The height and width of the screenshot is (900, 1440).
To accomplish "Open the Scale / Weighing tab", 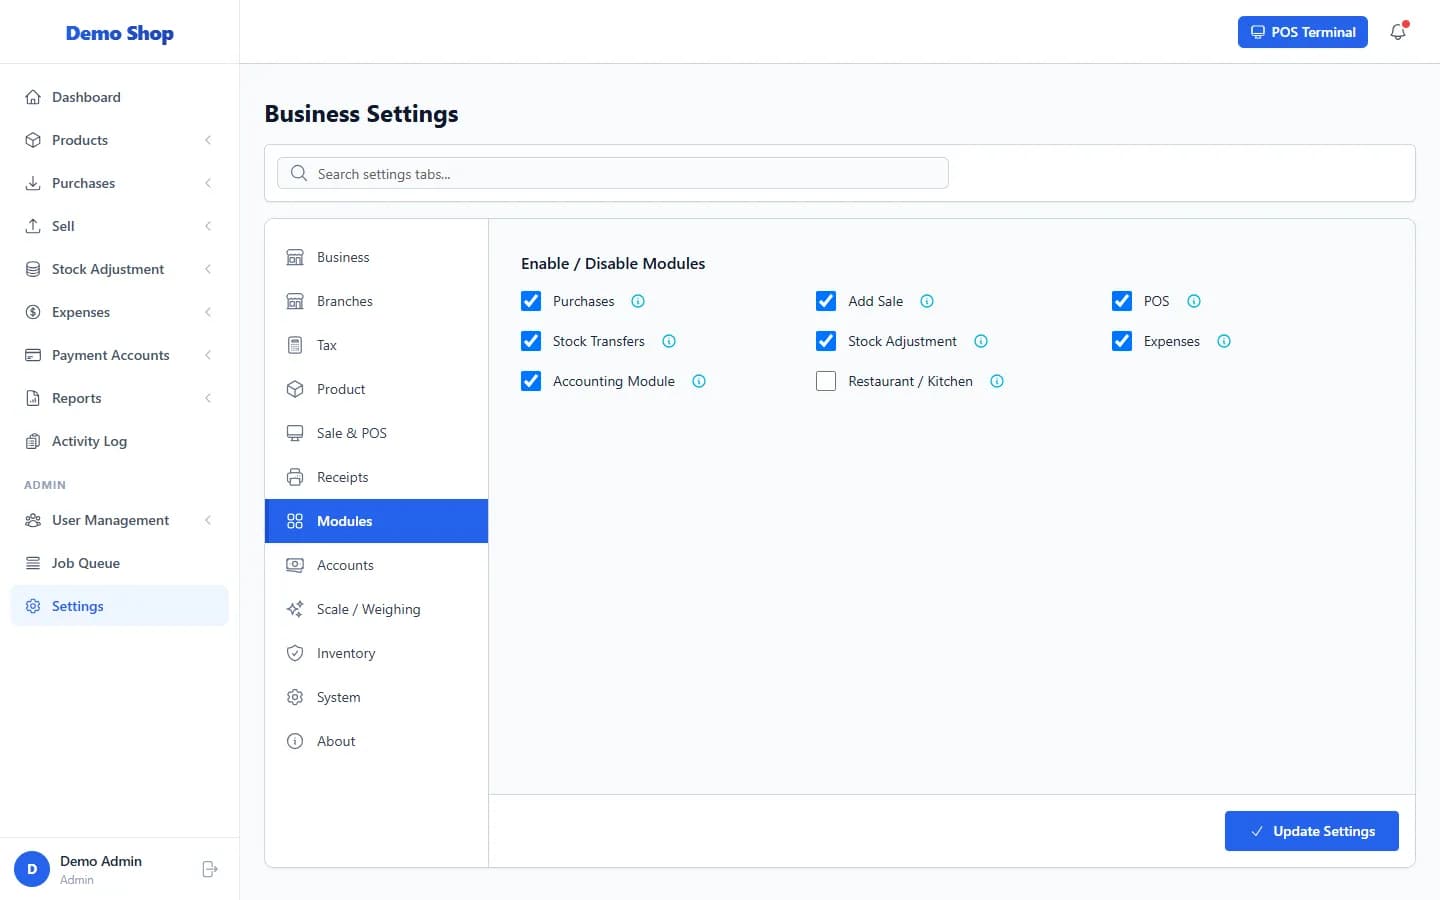I will [376, 609].
